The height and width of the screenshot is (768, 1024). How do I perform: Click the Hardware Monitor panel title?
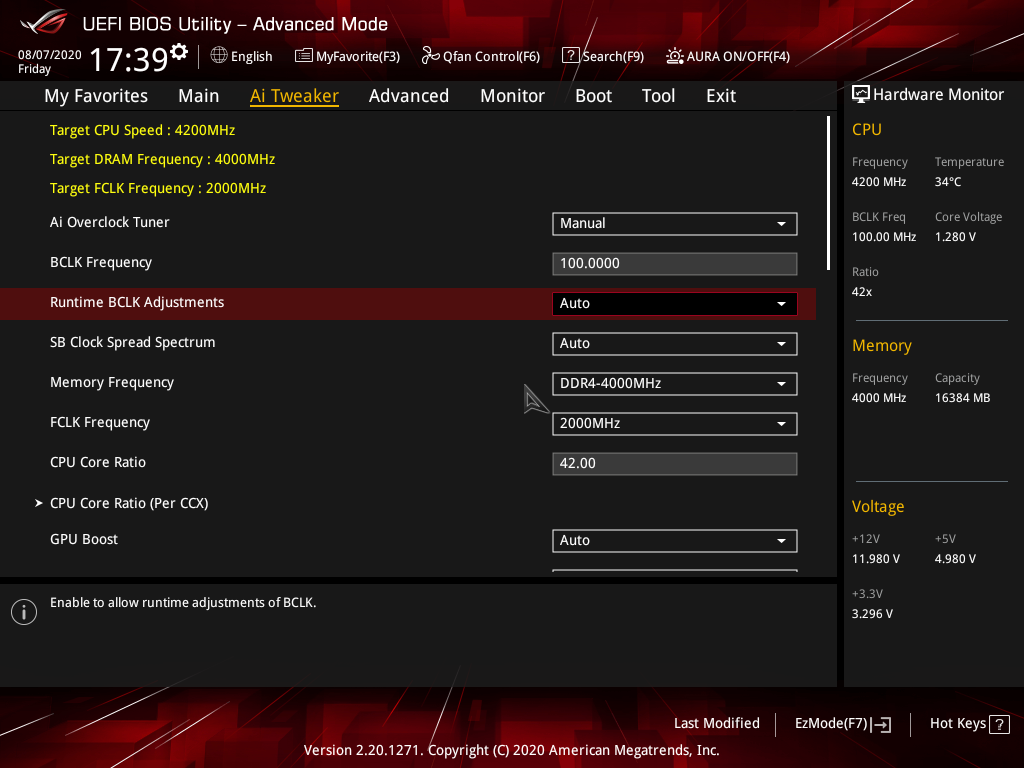[938, 95]
